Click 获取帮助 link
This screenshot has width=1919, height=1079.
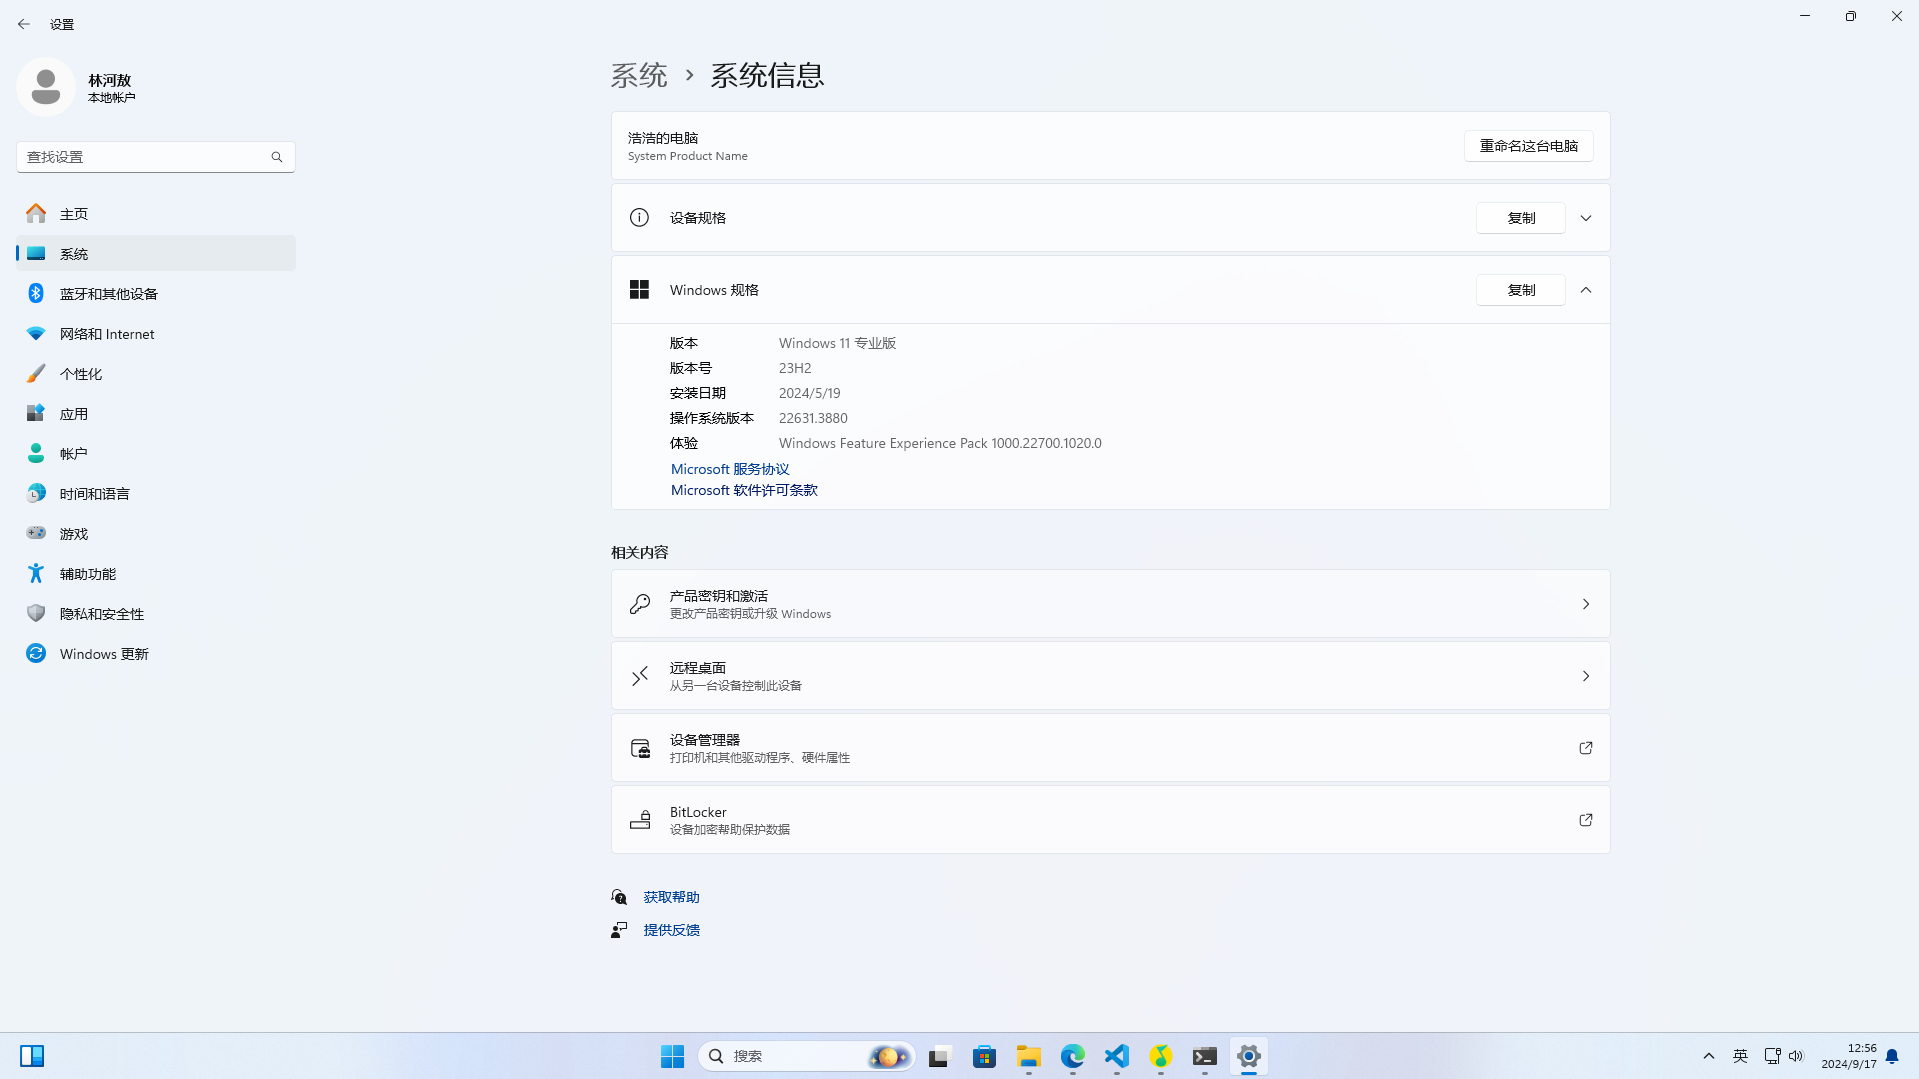[671, 897]
